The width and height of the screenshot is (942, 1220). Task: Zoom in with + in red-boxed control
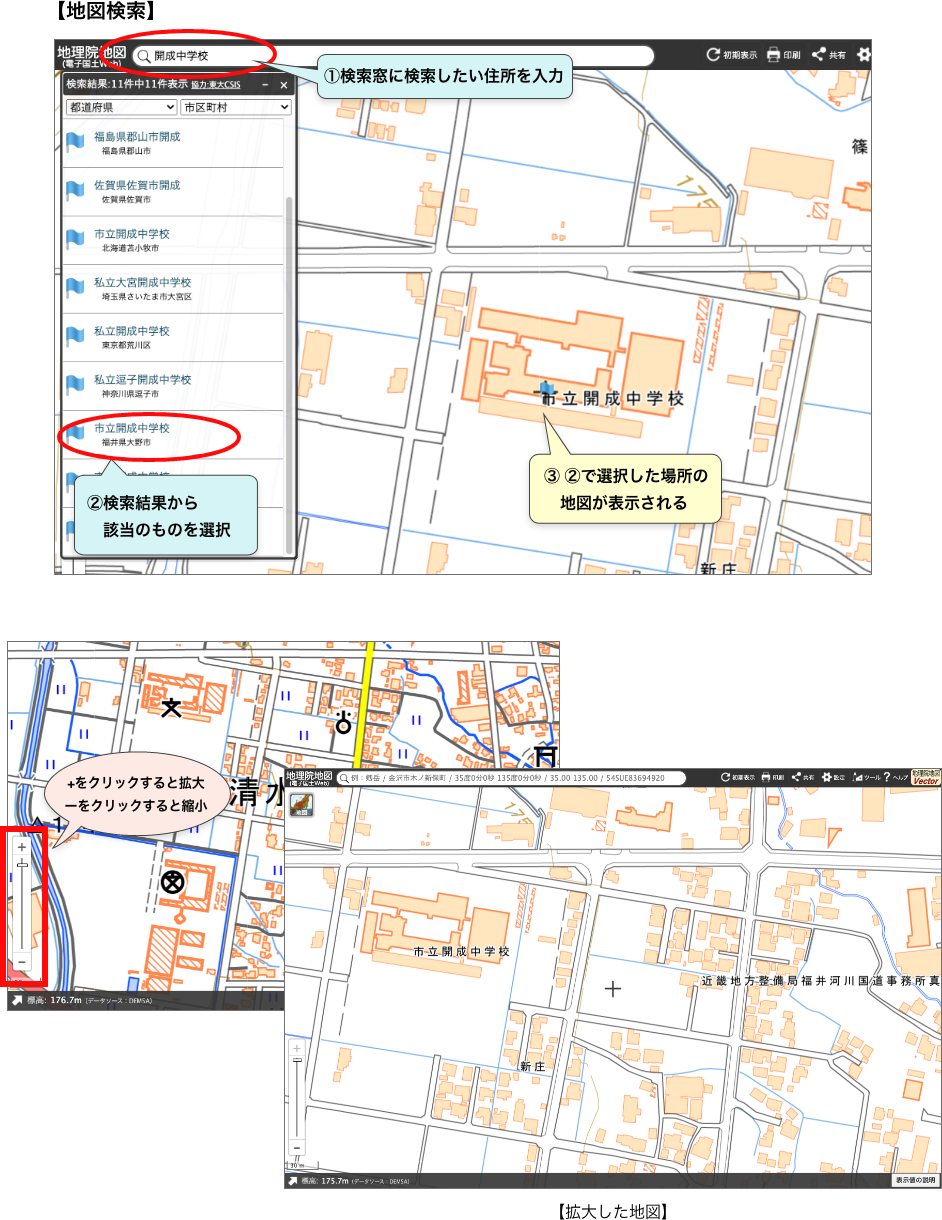[22, 846]
